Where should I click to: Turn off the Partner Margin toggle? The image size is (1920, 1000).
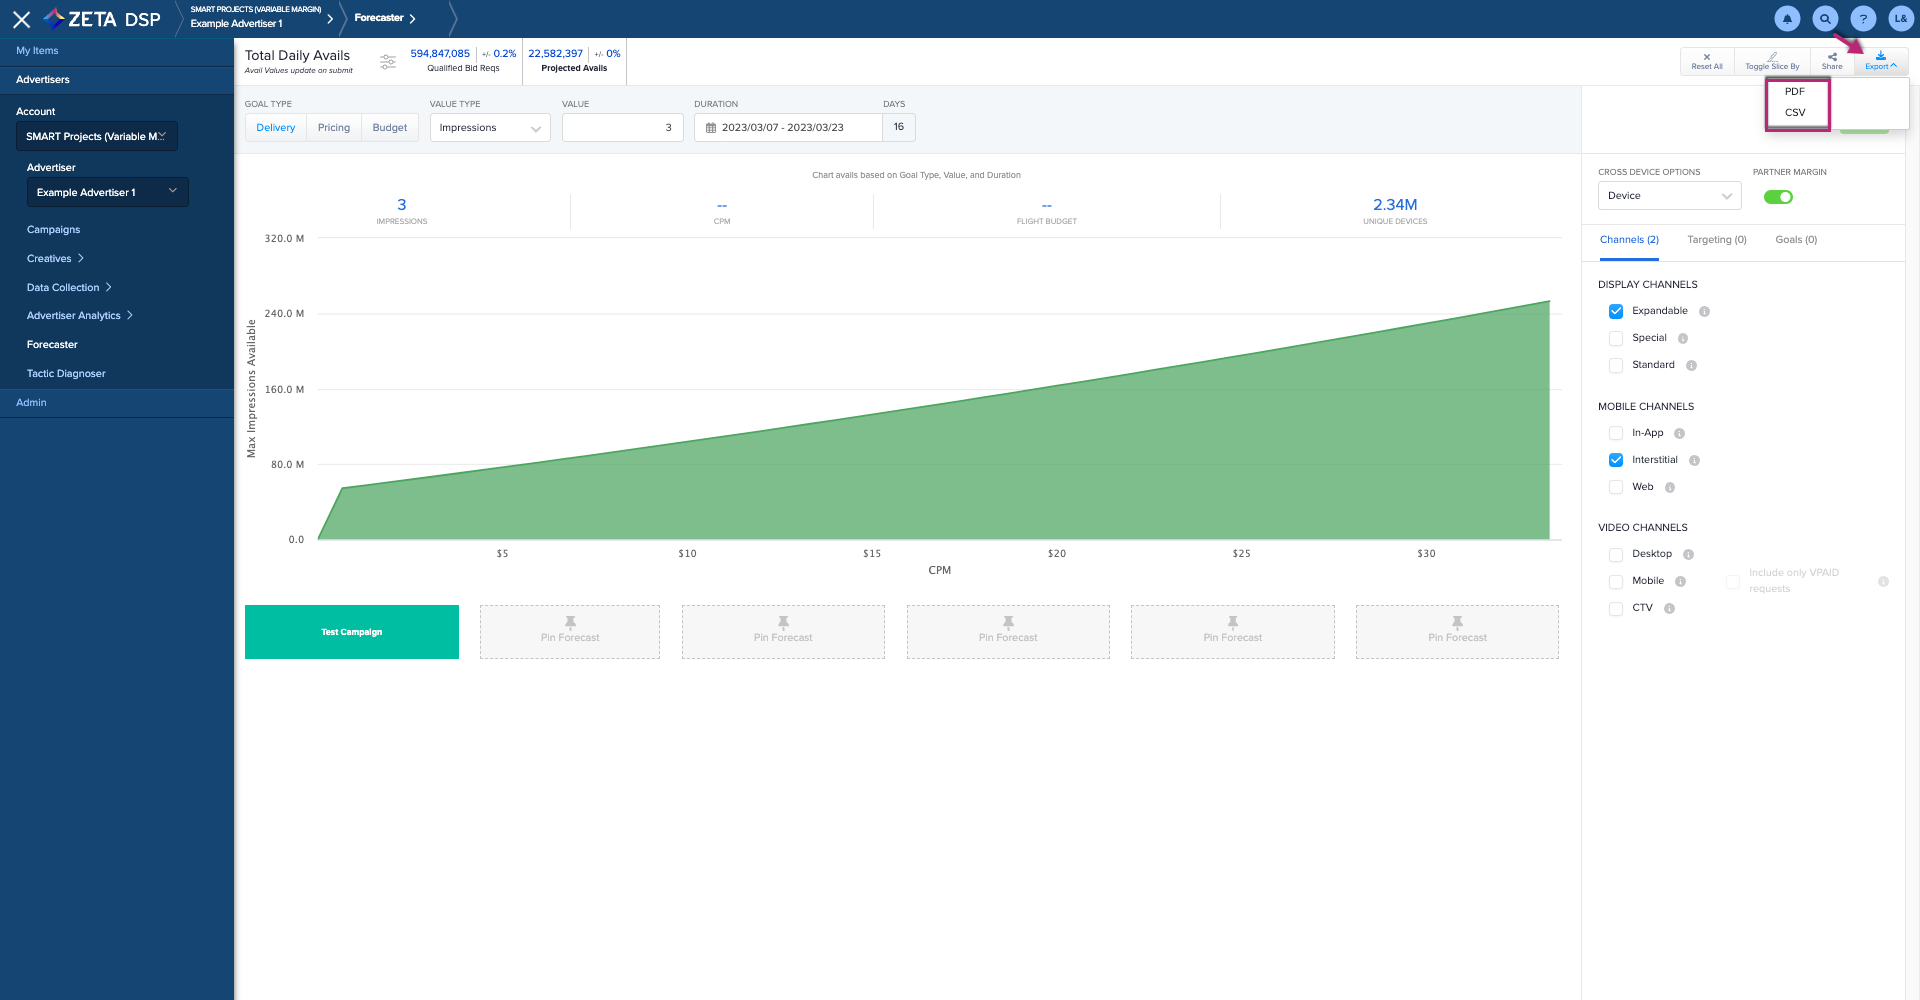point(1778,197)
